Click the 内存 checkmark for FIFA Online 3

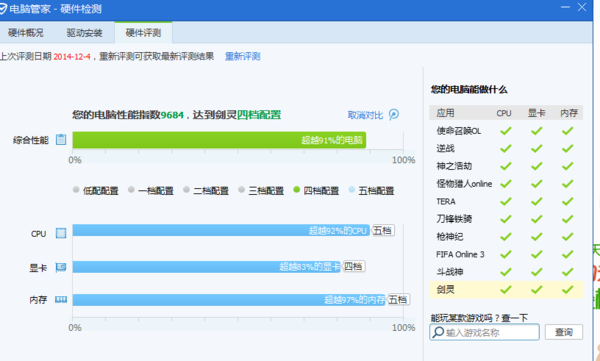[567, 254]
